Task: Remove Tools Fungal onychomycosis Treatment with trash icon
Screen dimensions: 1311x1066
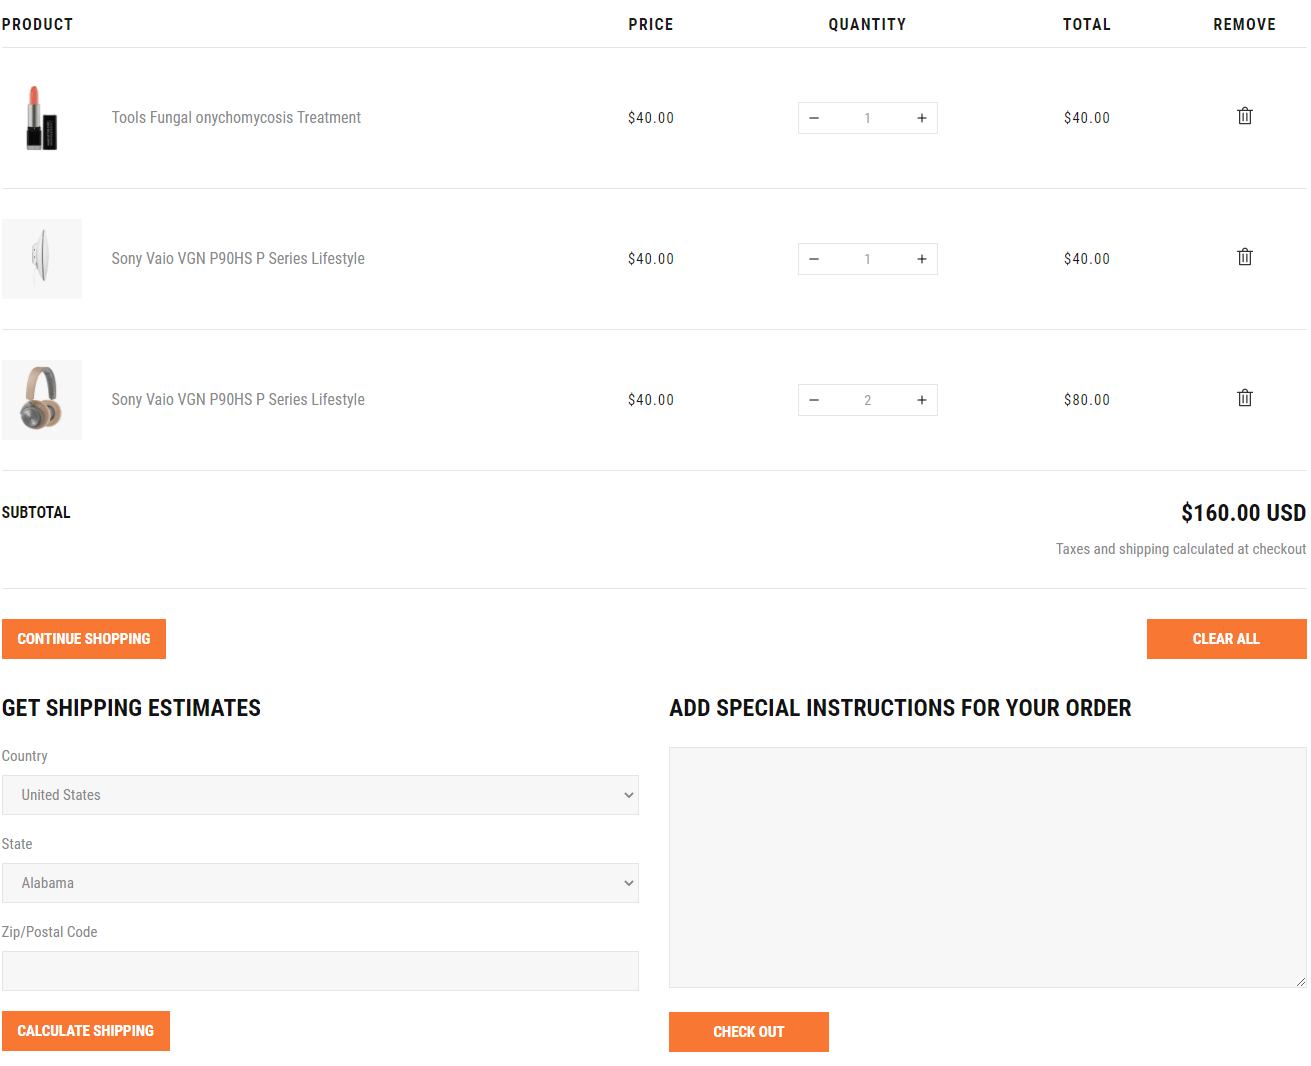Action: point(1244,116)
